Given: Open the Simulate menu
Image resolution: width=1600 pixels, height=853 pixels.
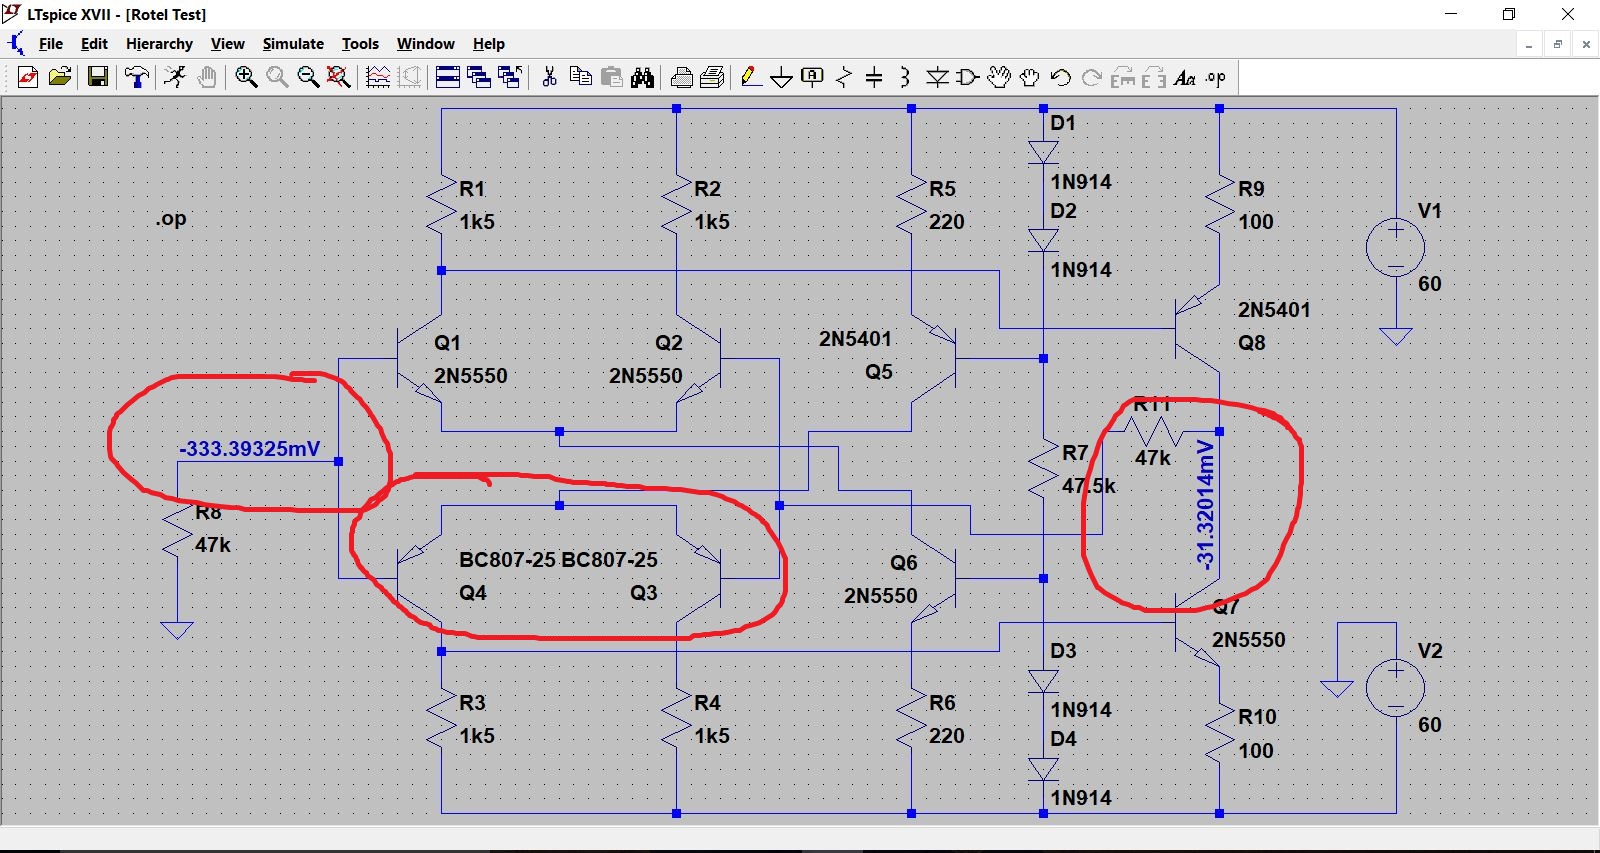Looking at the screenshot, I should [293, 44].
